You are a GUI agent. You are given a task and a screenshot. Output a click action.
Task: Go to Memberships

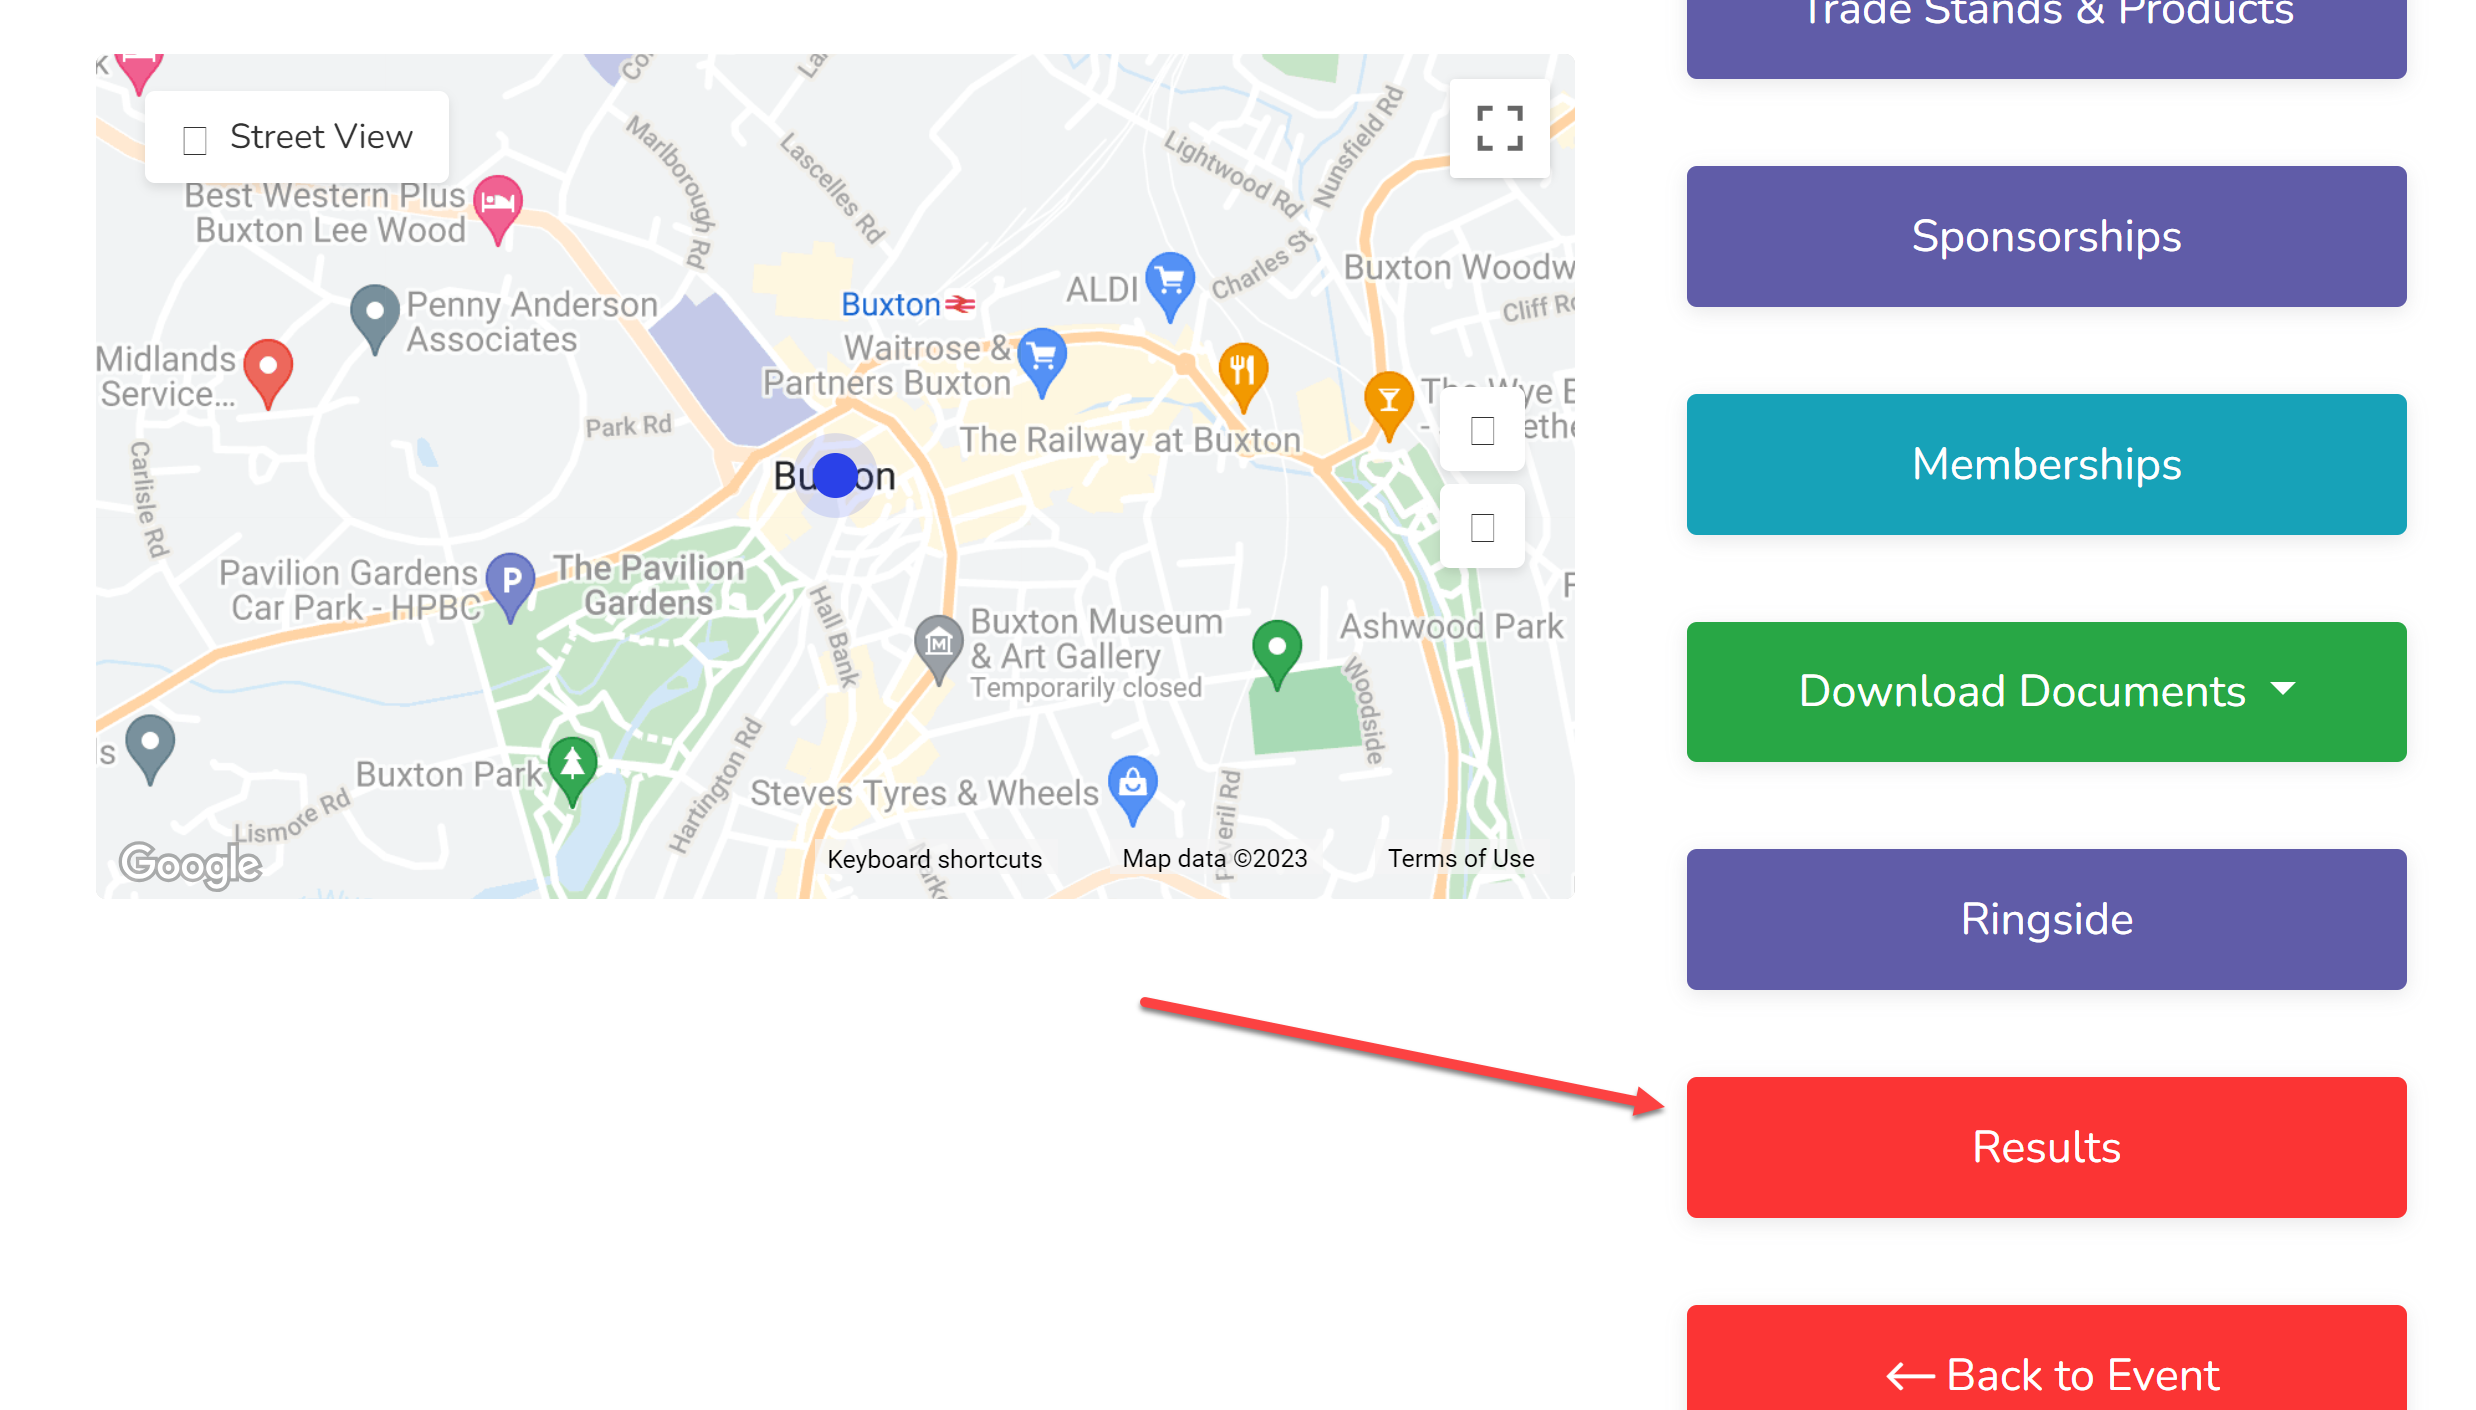(2046, 464)
